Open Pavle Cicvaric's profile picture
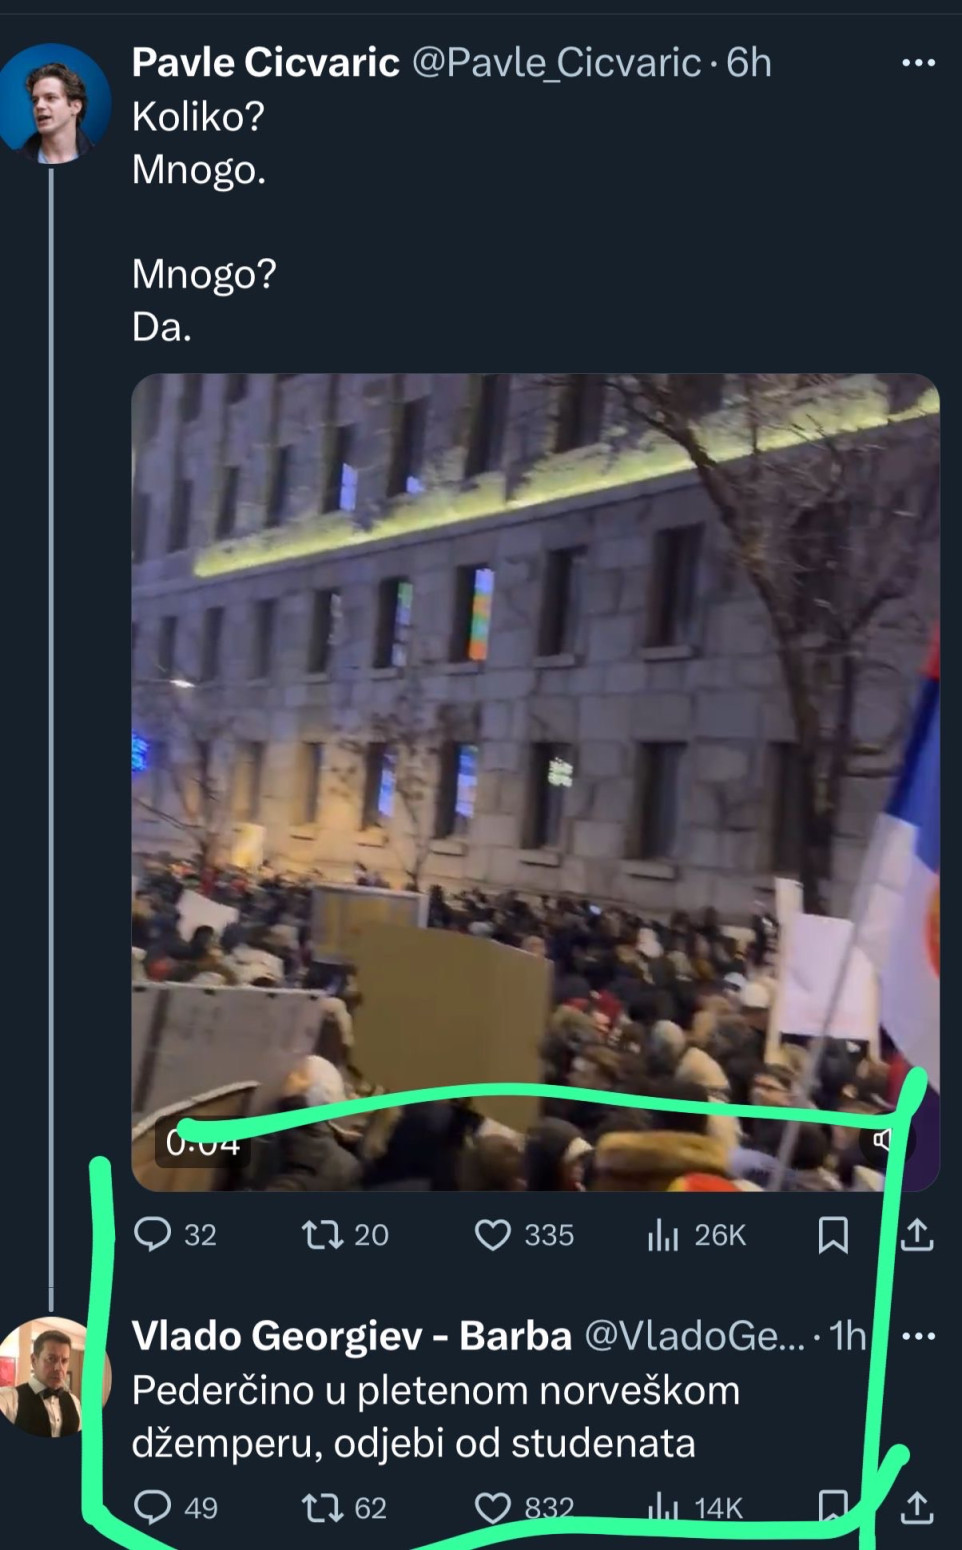Viewport: 962px width, 1550px height. (54, 102)
